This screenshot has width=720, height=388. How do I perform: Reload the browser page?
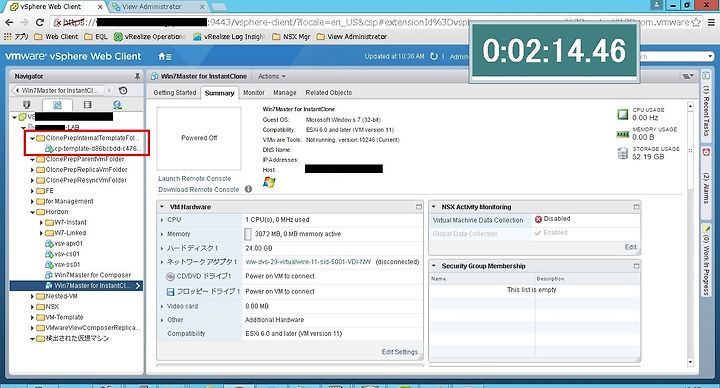(x=39, y=22)
